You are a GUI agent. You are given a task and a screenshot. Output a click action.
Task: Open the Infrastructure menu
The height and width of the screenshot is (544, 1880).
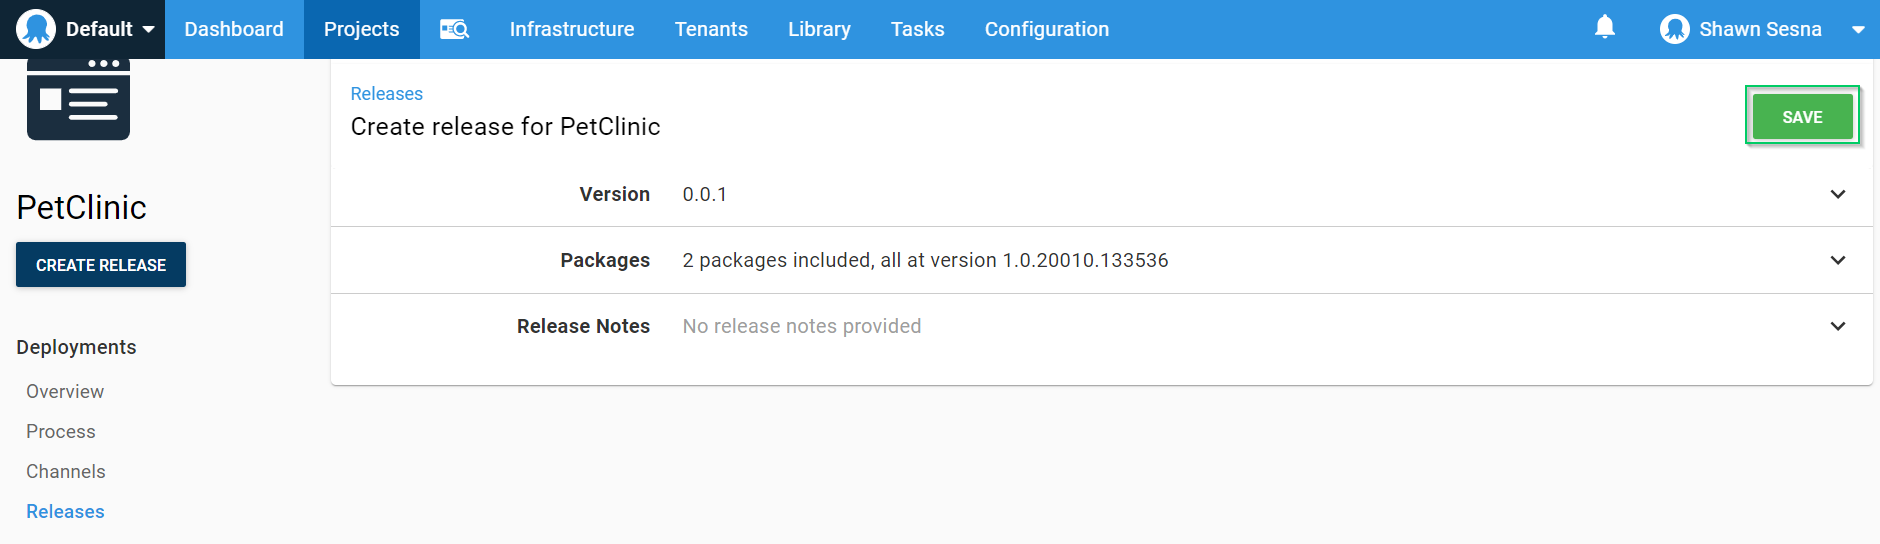point(571,29)
